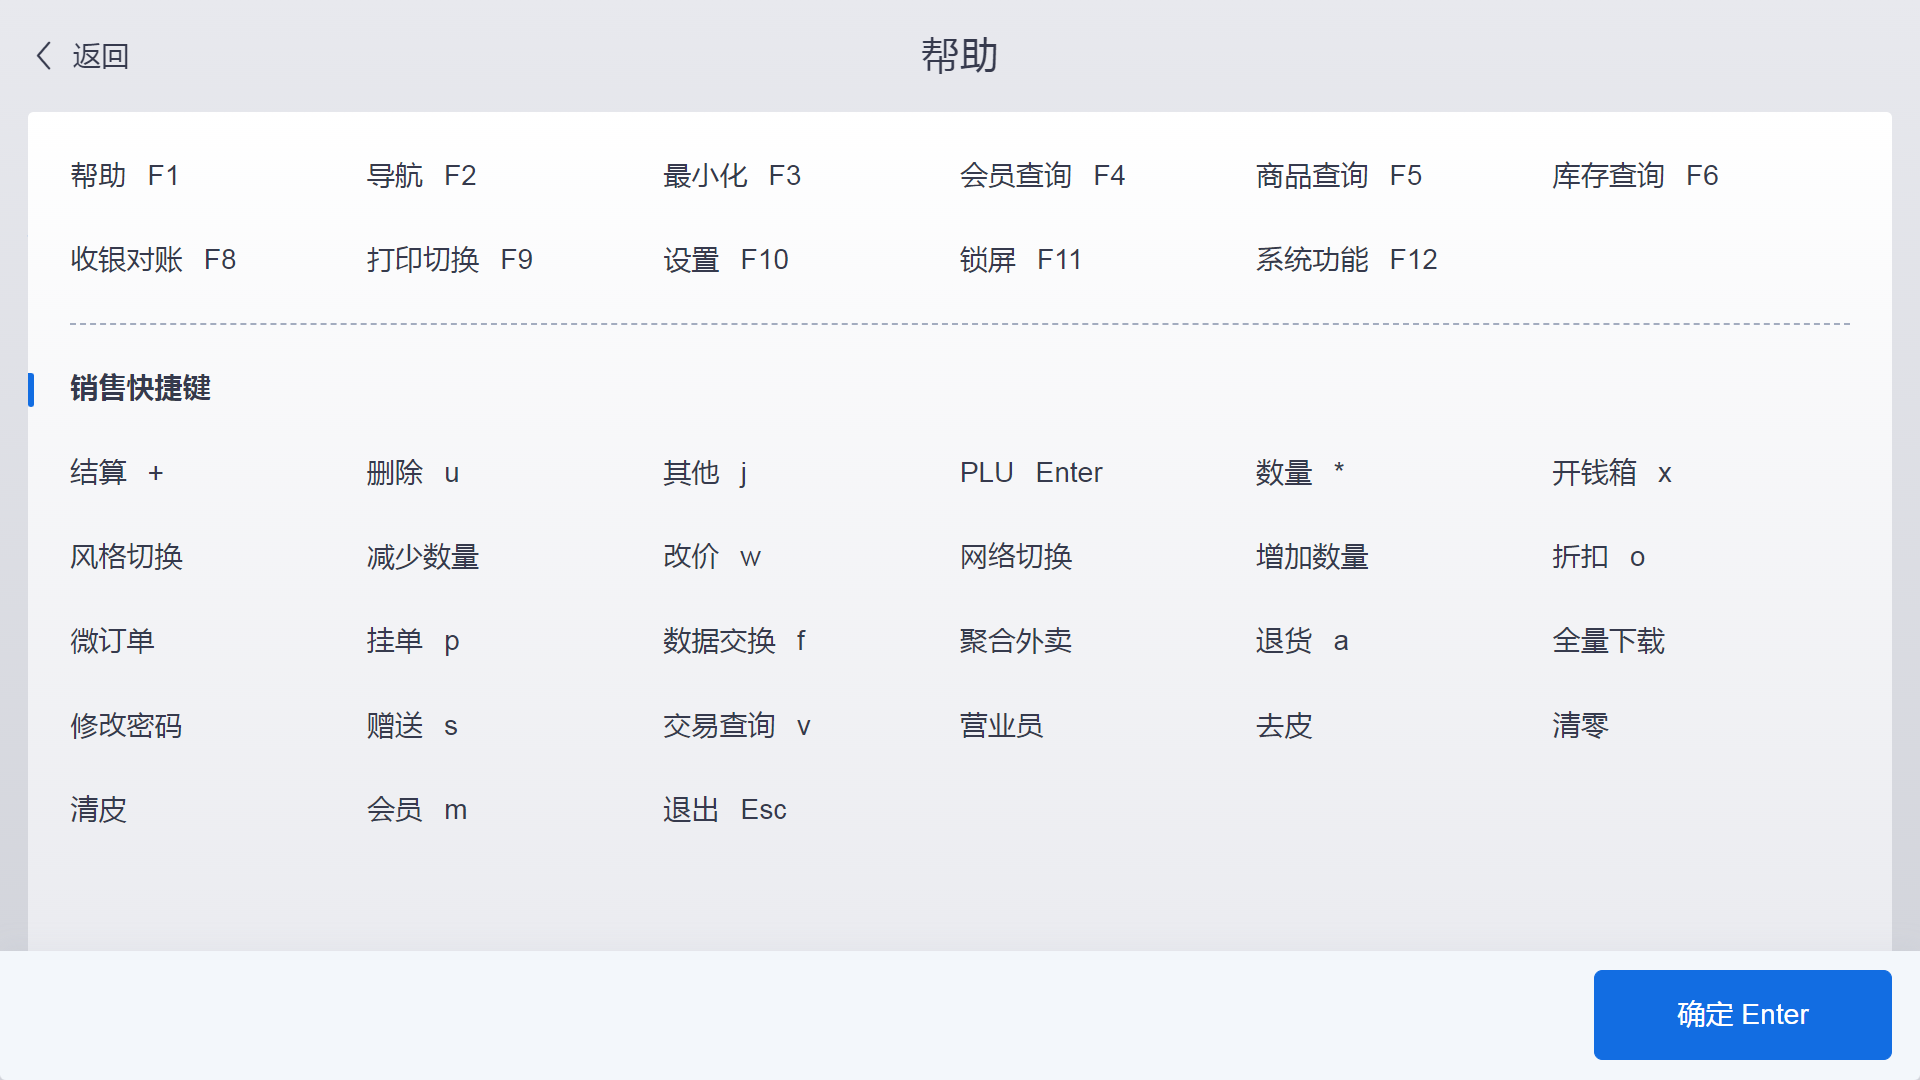Select the 系统功能 F12 entry
Image resolution: width=1920 pixels, height=1080 pixels.
1346,260
